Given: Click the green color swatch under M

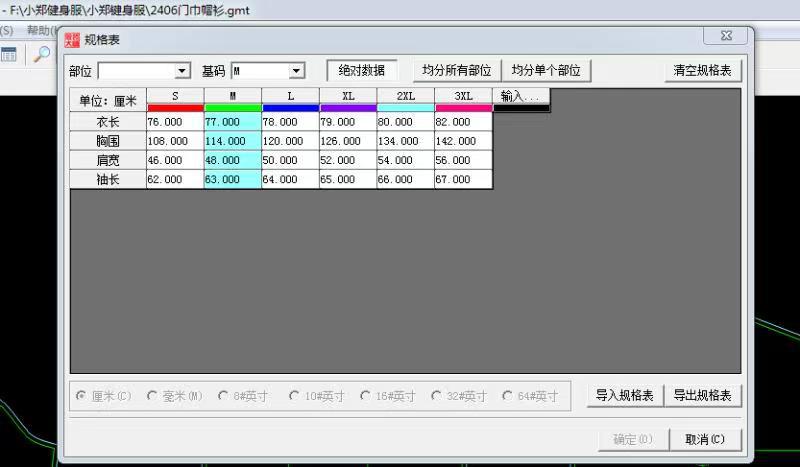Looking at the screenshot, I should coord(233,108).
